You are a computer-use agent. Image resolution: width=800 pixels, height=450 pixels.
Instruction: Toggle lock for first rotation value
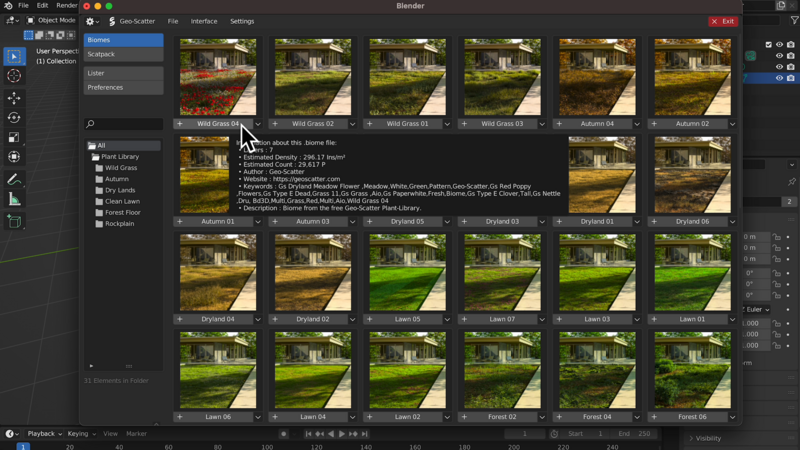click(777, 273)
